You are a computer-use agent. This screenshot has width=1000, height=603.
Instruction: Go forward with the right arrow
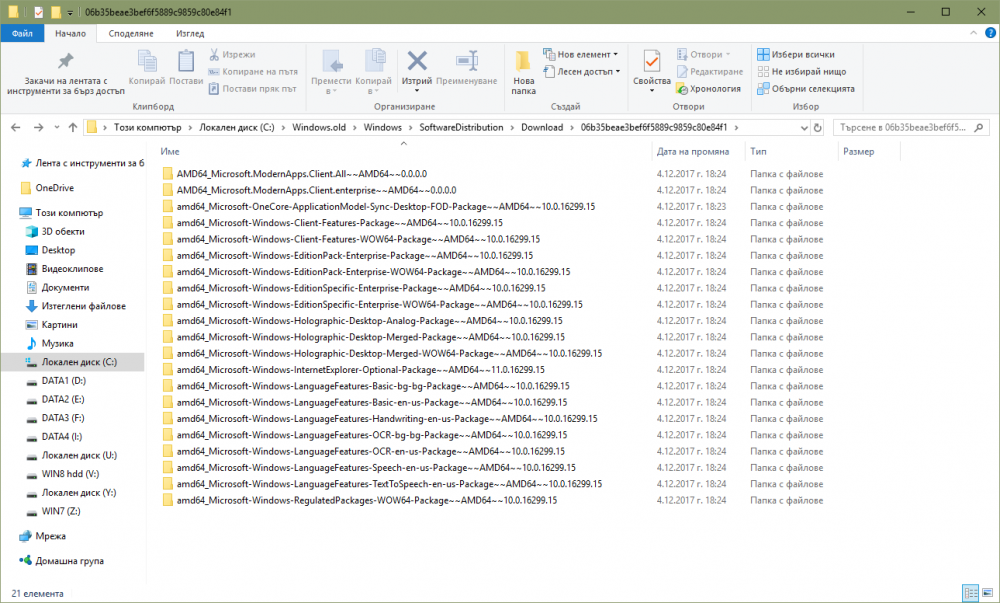coord(38,127)
